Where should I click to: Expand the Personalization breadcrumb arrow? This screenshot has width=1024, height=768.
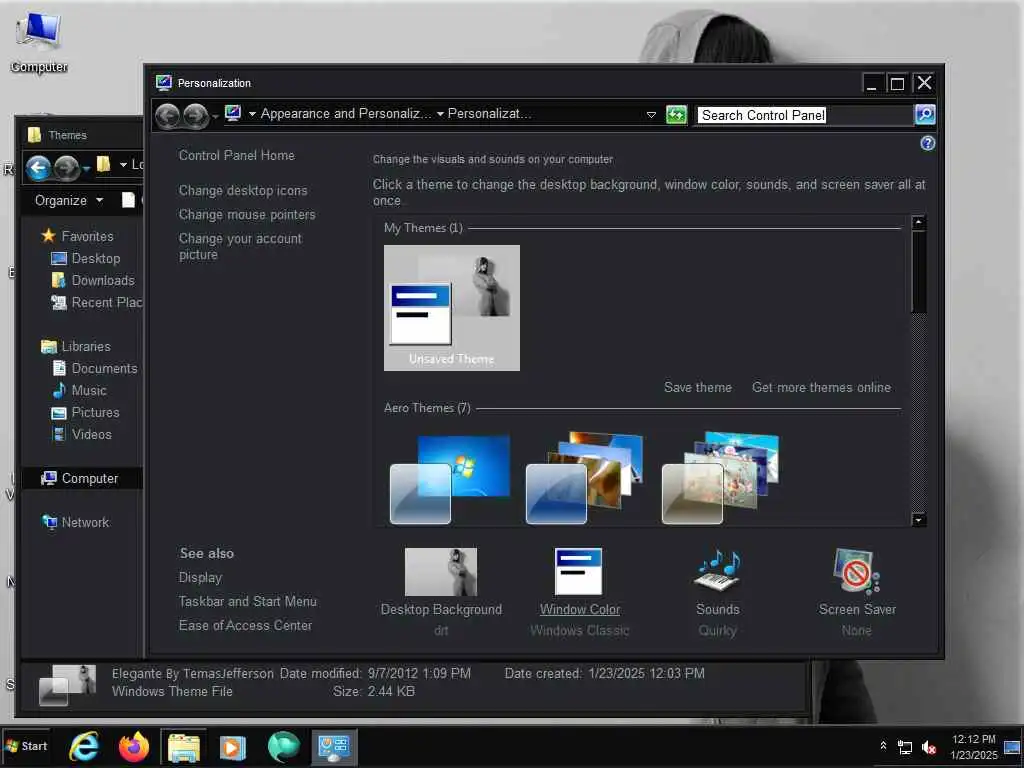(x=440, y=114)
